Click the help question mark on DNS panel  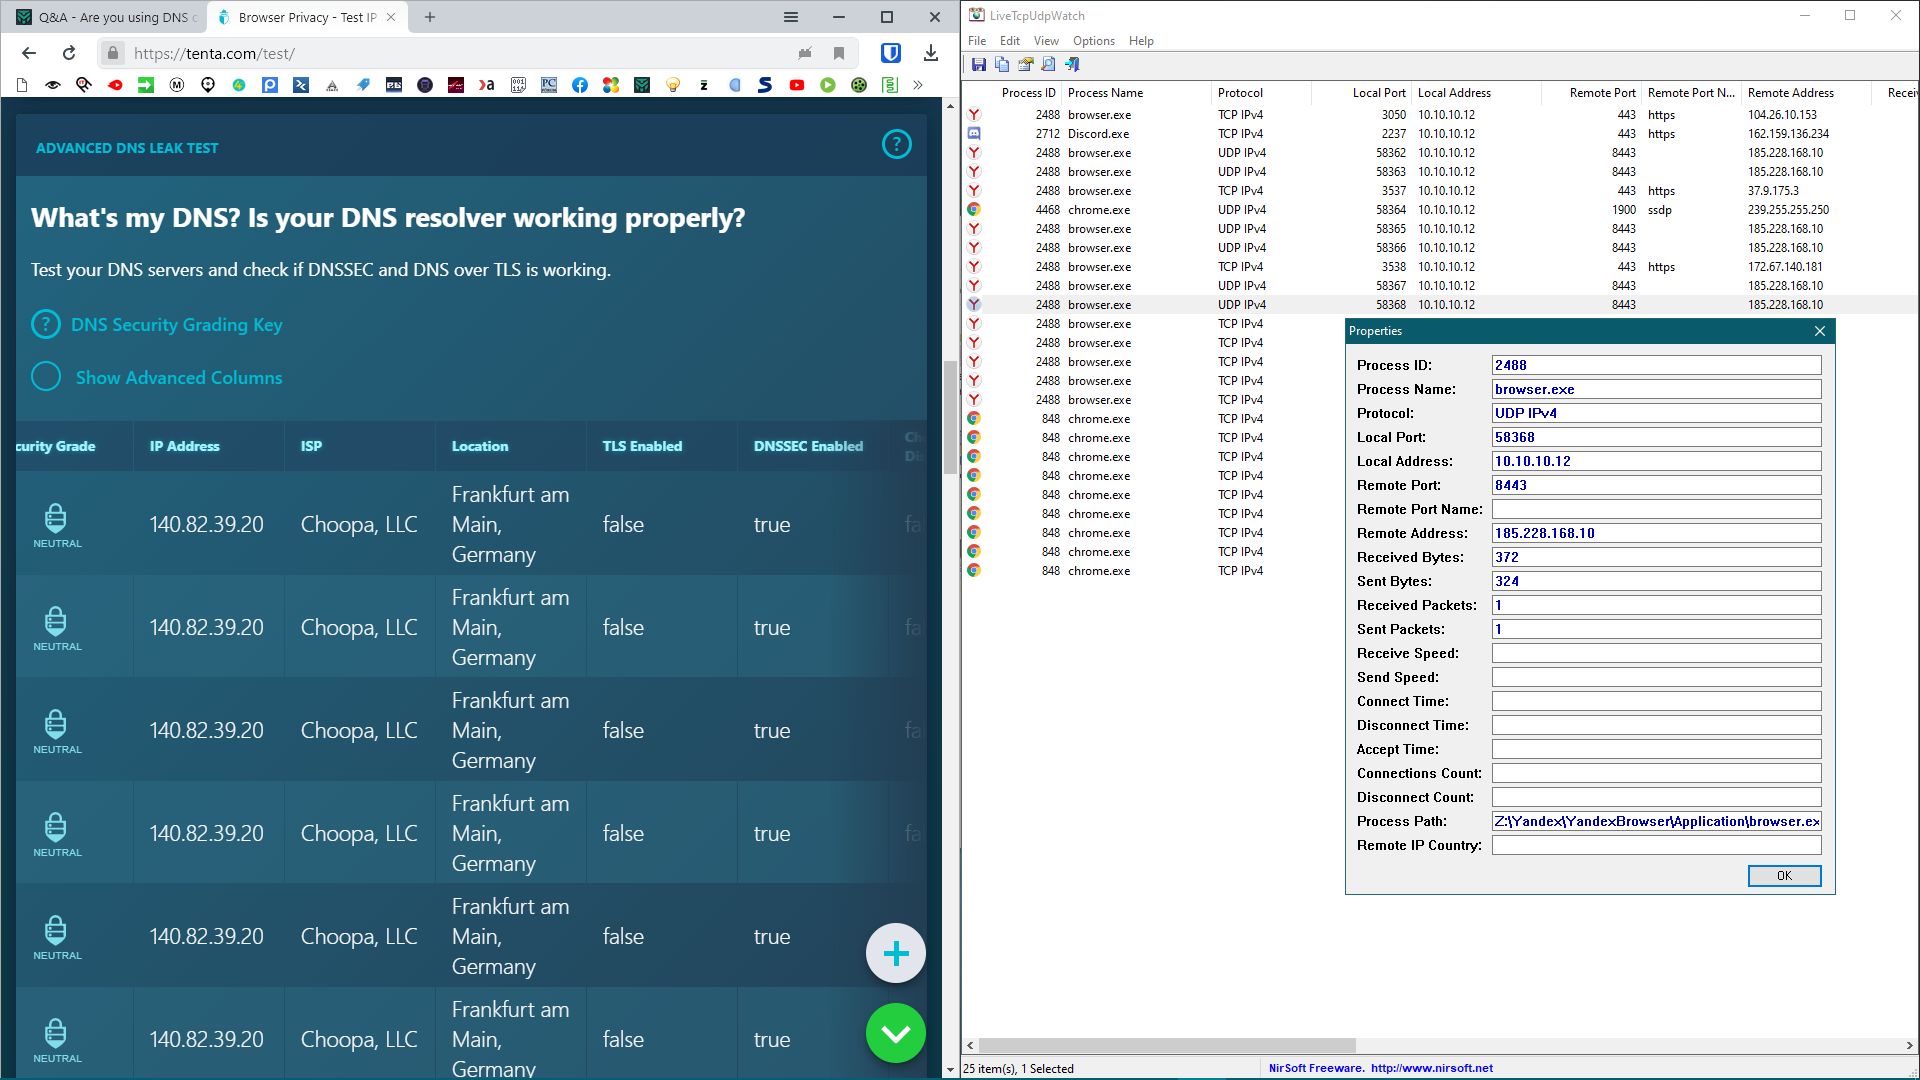[896, 145]
